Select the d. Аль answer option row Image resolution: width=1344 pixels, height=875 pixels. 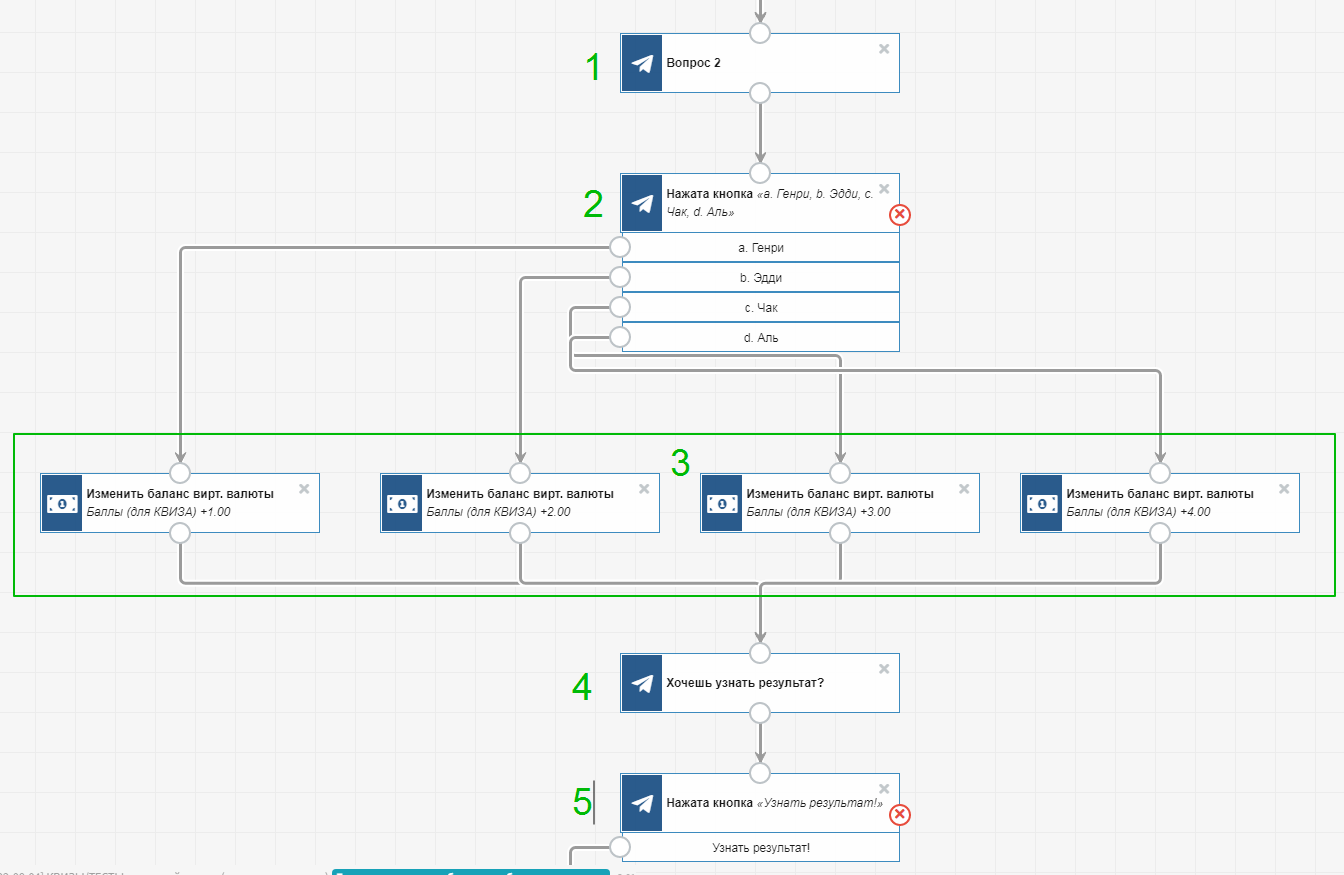pos(760,337)
